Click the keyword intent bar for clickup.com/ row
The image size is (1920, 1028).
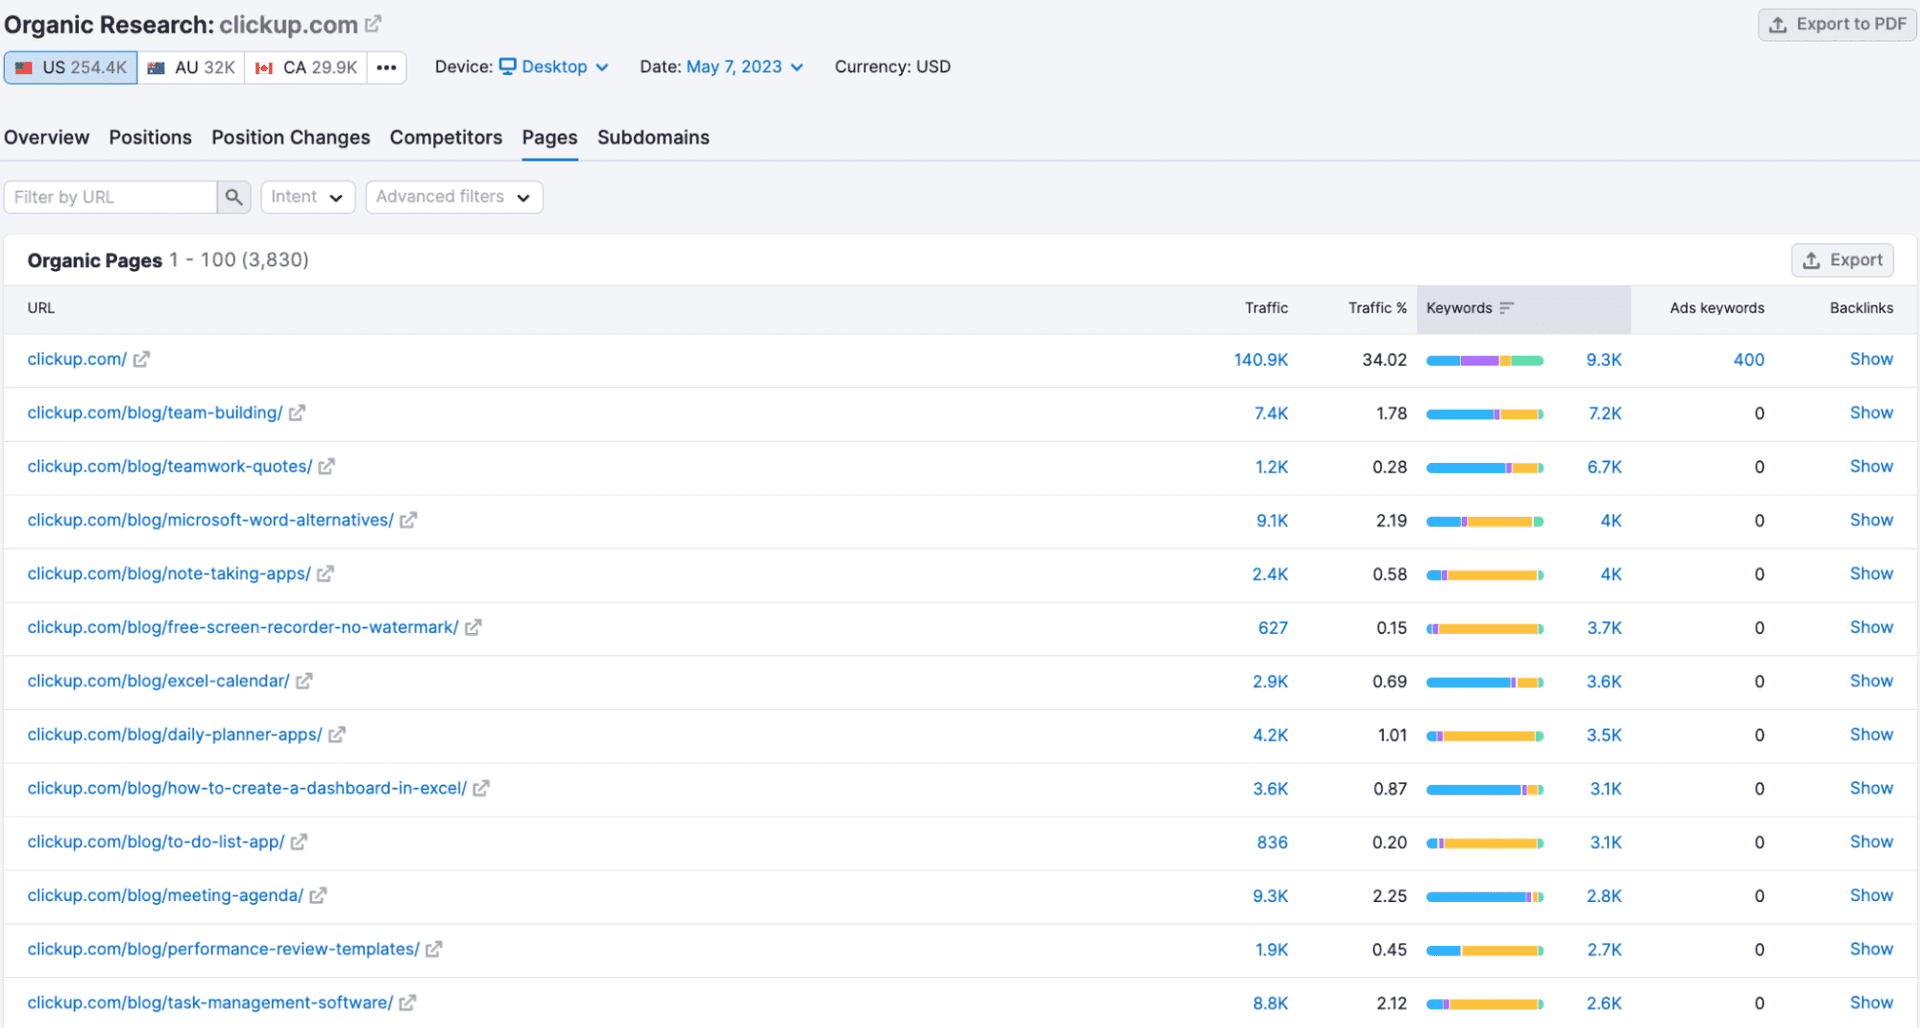(1485, 360)
